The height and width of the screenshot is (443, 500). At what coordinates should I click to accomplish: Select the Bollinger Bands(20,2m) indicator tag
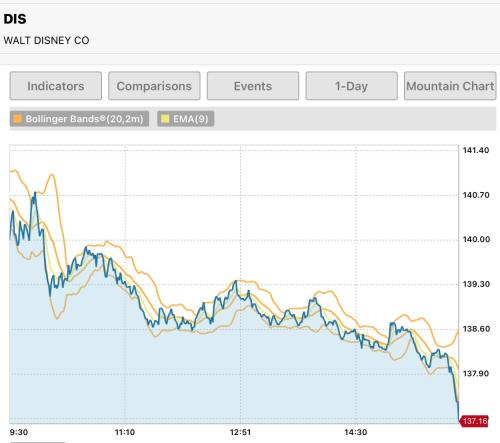pos(79,119)
